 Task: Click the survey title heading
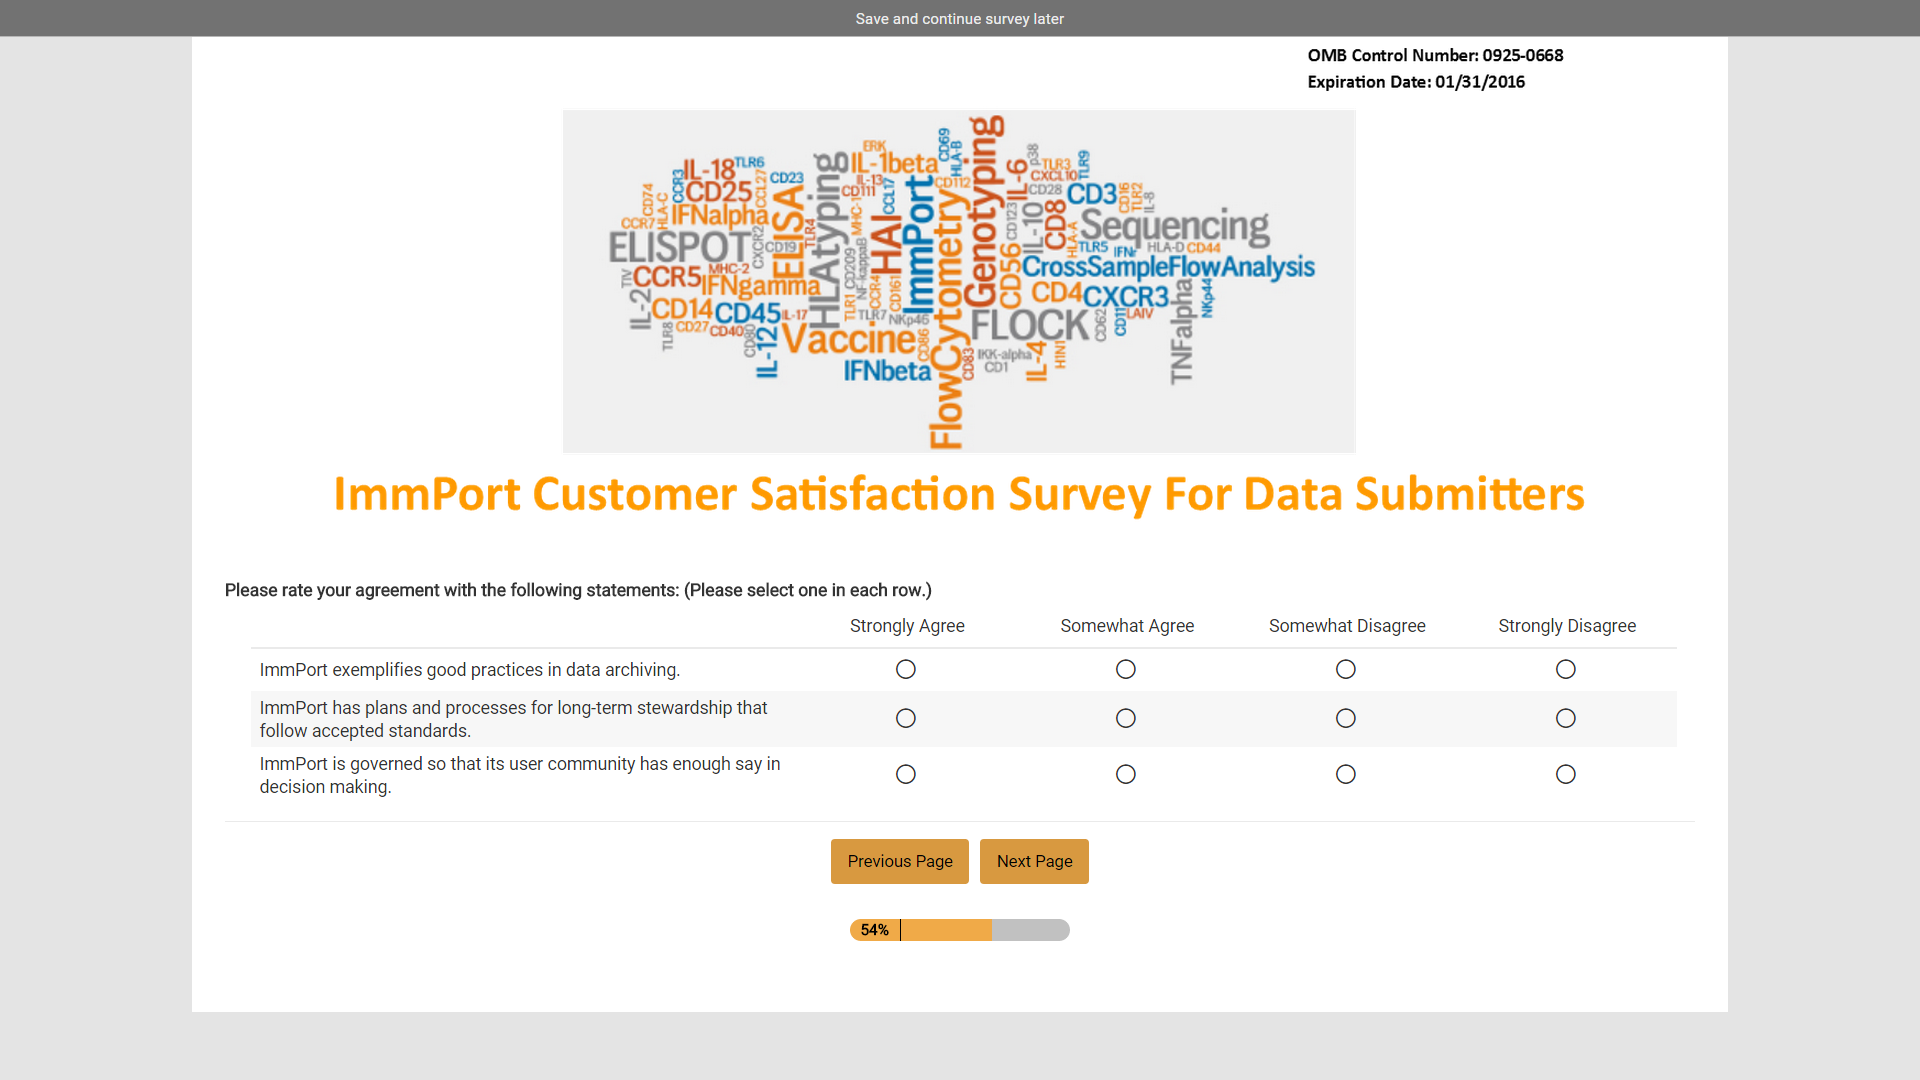[x=959, y=494]
